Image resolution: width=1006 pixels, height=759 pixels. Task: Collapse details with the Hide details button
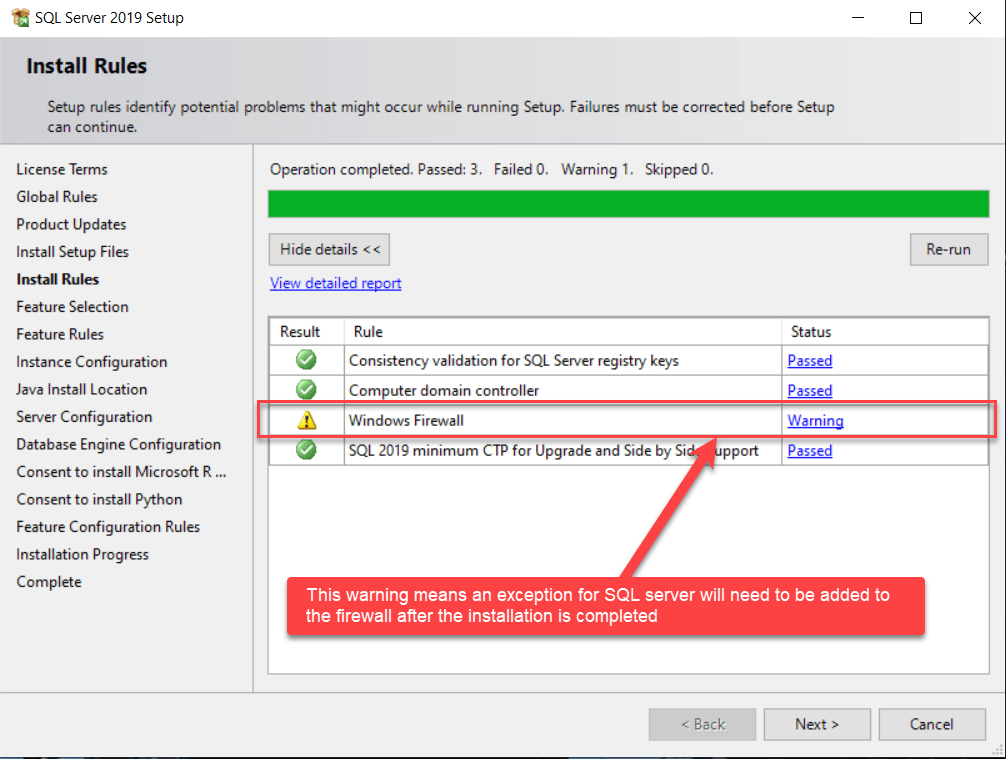(x=329, y=249)
